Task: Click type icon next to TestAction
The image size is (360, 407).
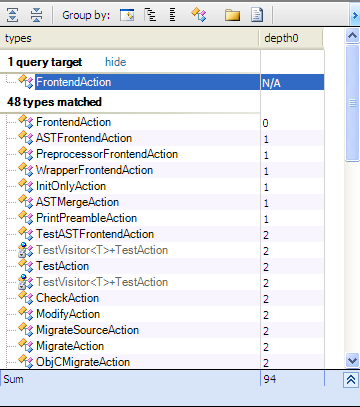Action: pyautogui.click(x=26, y=266)
